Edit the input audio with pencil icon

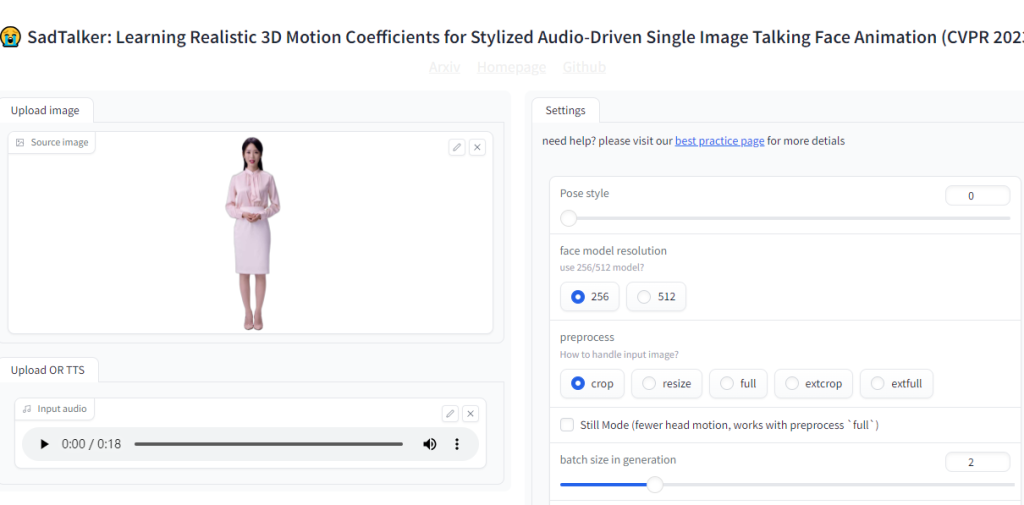tap(450, 413)
